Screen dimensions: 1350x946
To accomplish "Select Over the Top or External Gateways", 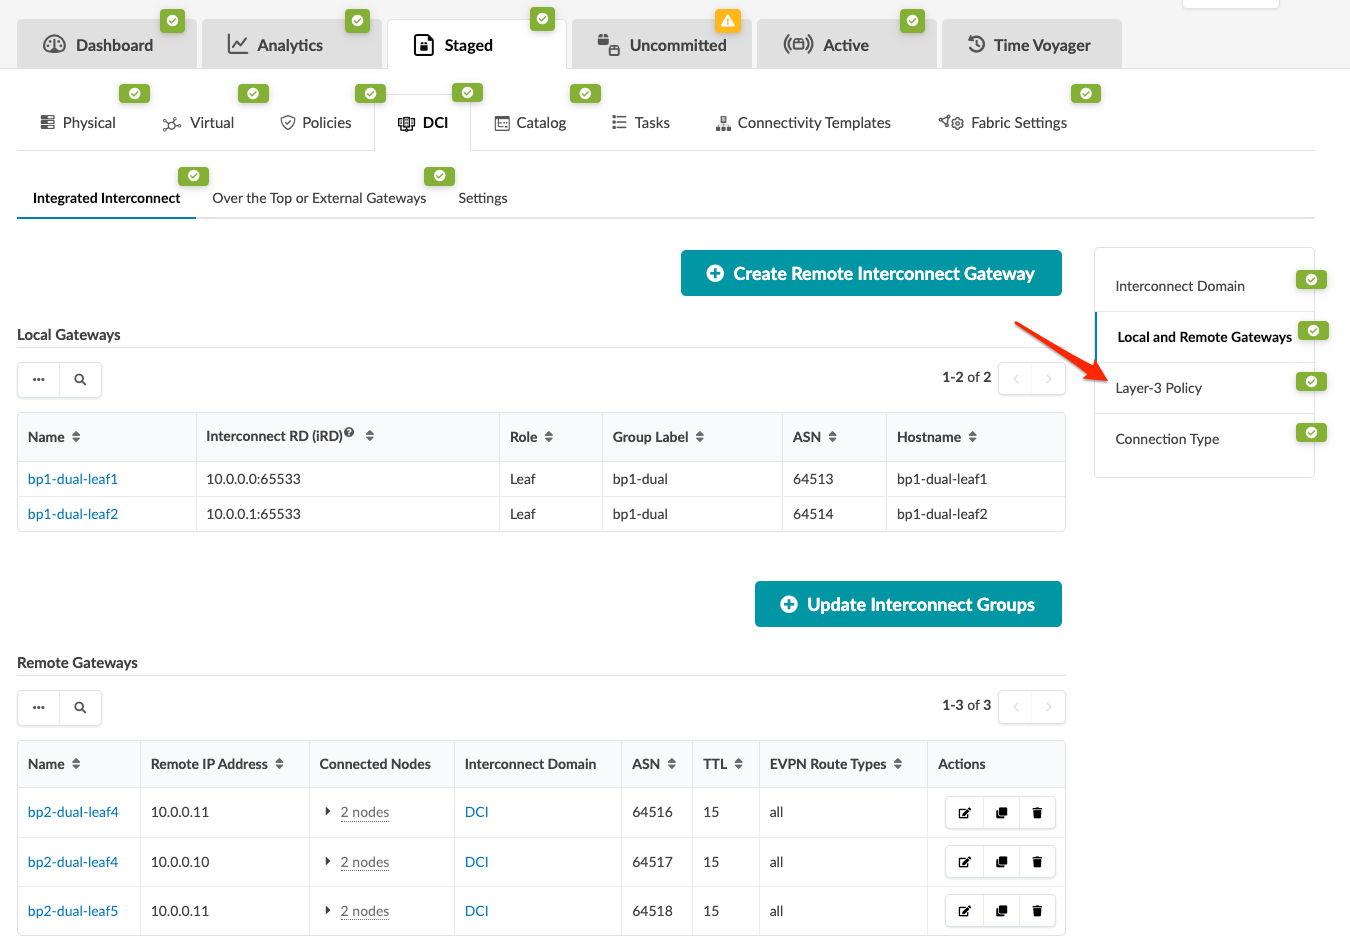I will click(319, 198).
